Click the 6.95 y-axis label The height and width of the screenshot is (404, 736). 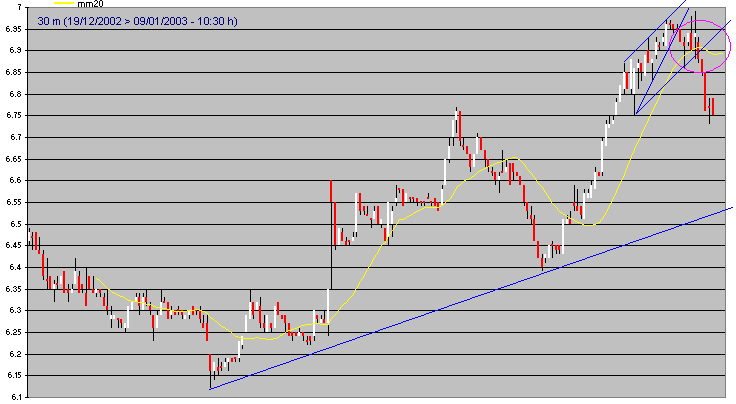click(14, 29)
